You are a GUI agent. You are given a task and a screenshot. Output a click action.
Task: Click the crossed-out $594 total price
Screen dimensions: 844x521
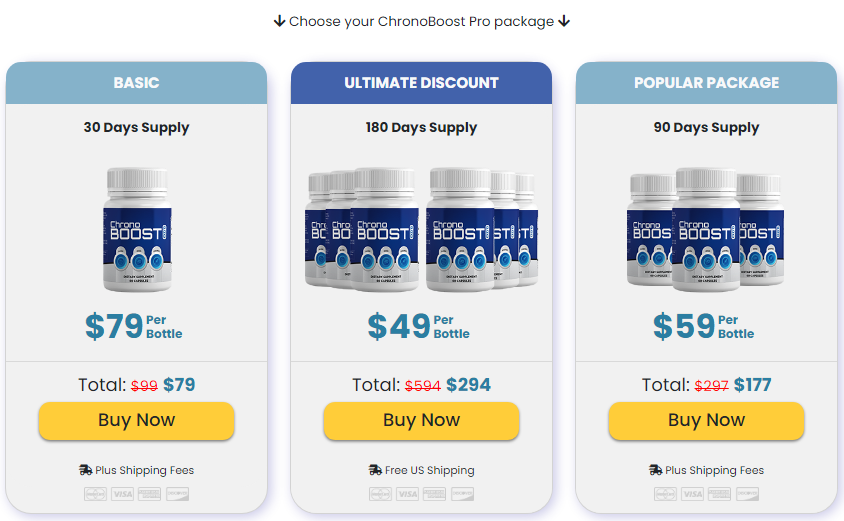pos(422,386)
